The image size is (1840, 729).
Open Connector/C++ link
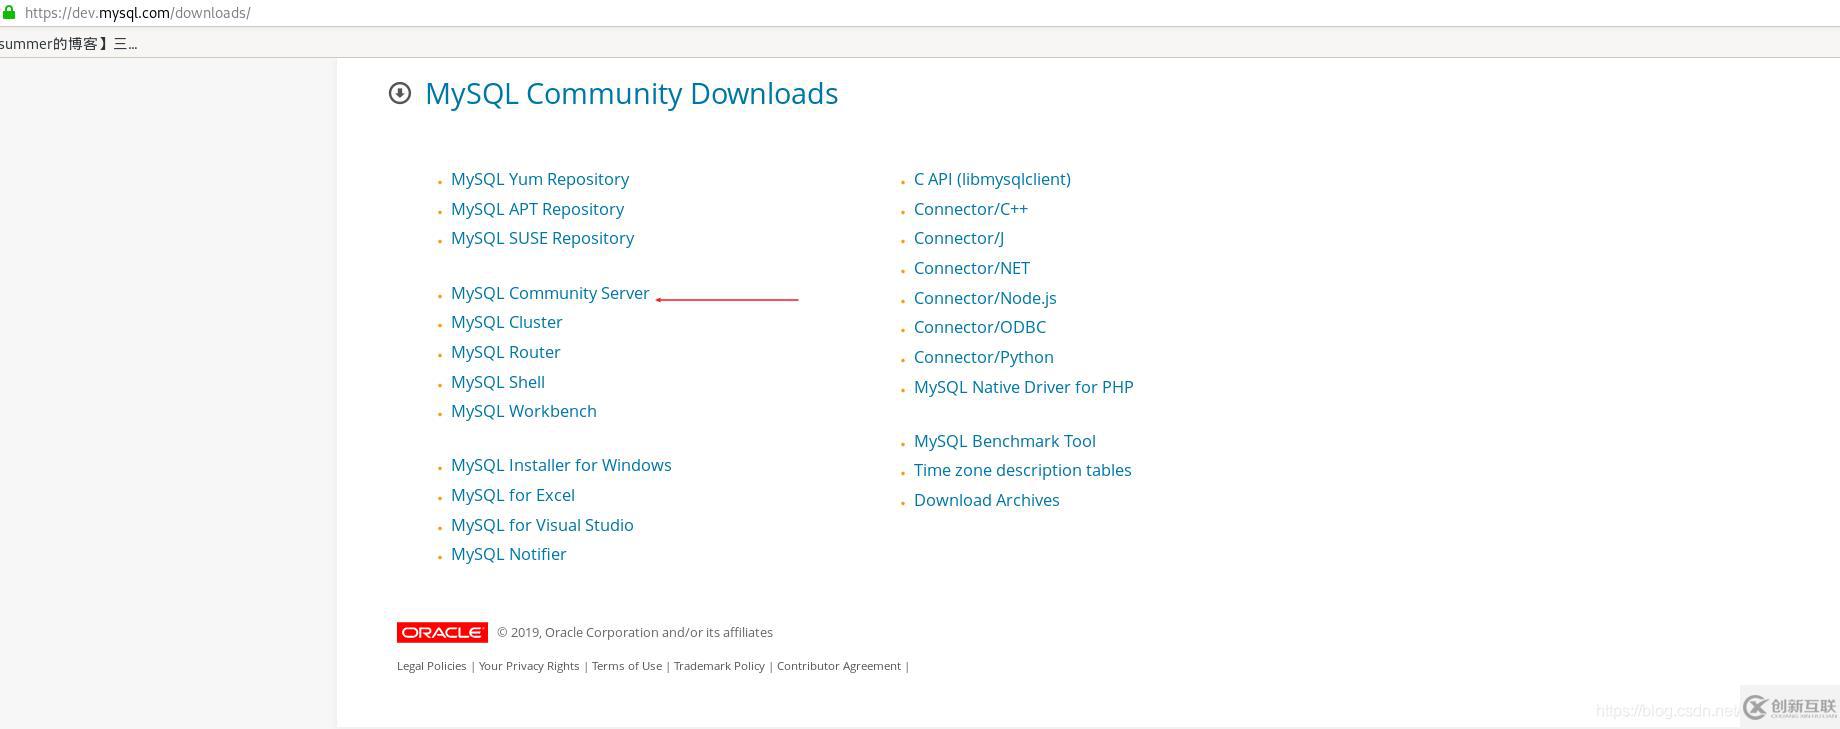click(971, 209)
